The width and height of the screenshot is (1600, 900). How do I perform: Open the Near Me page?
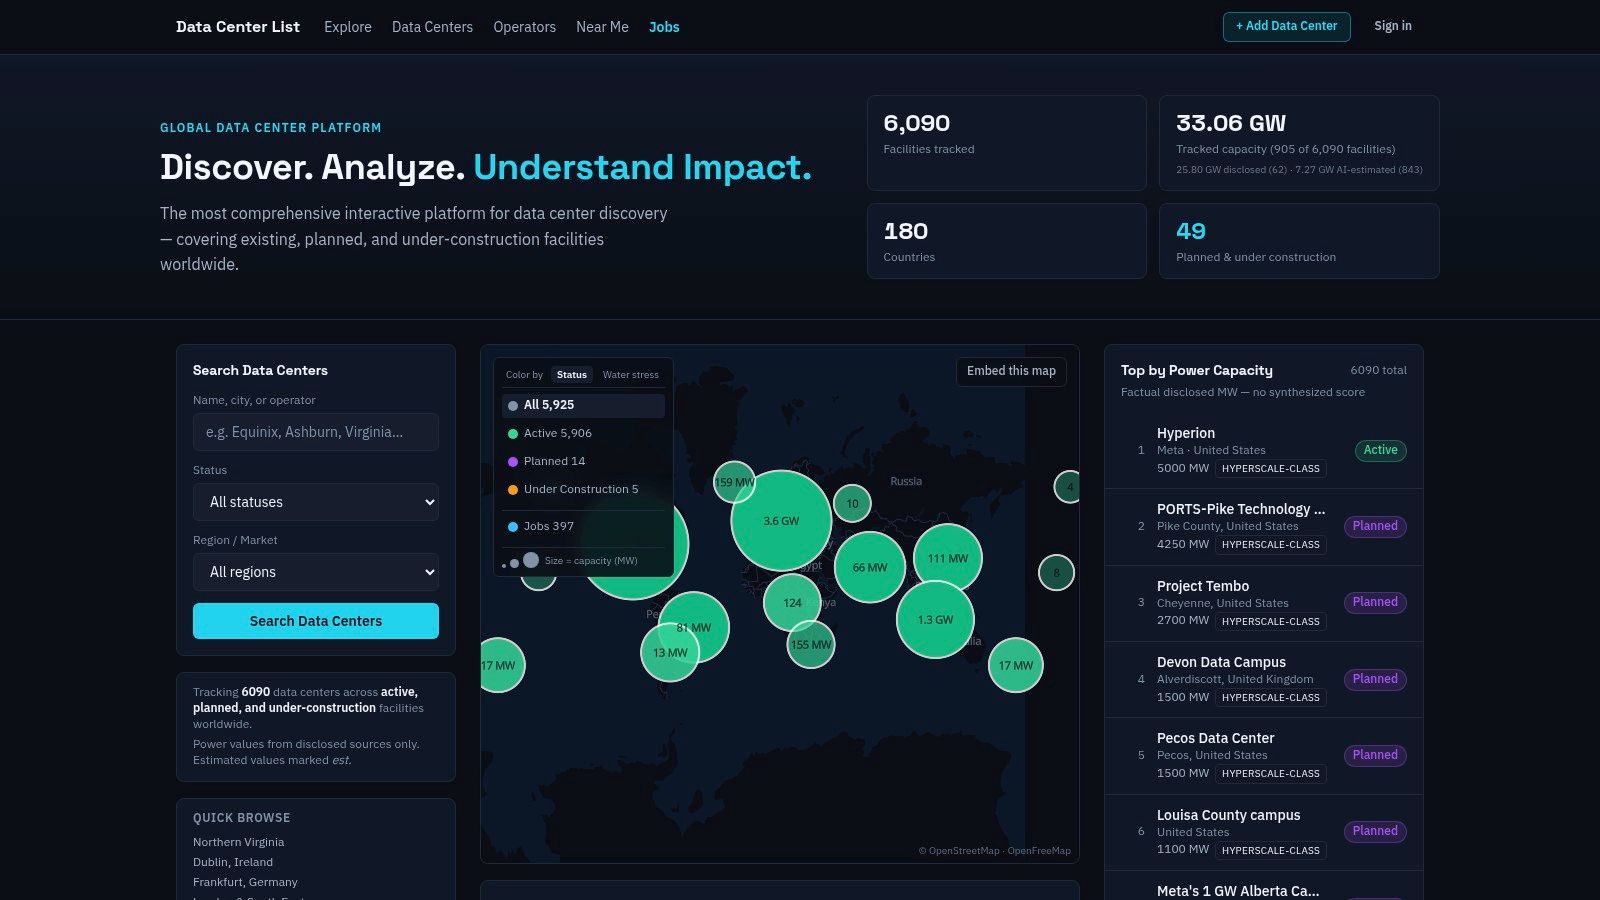[602, 27]
